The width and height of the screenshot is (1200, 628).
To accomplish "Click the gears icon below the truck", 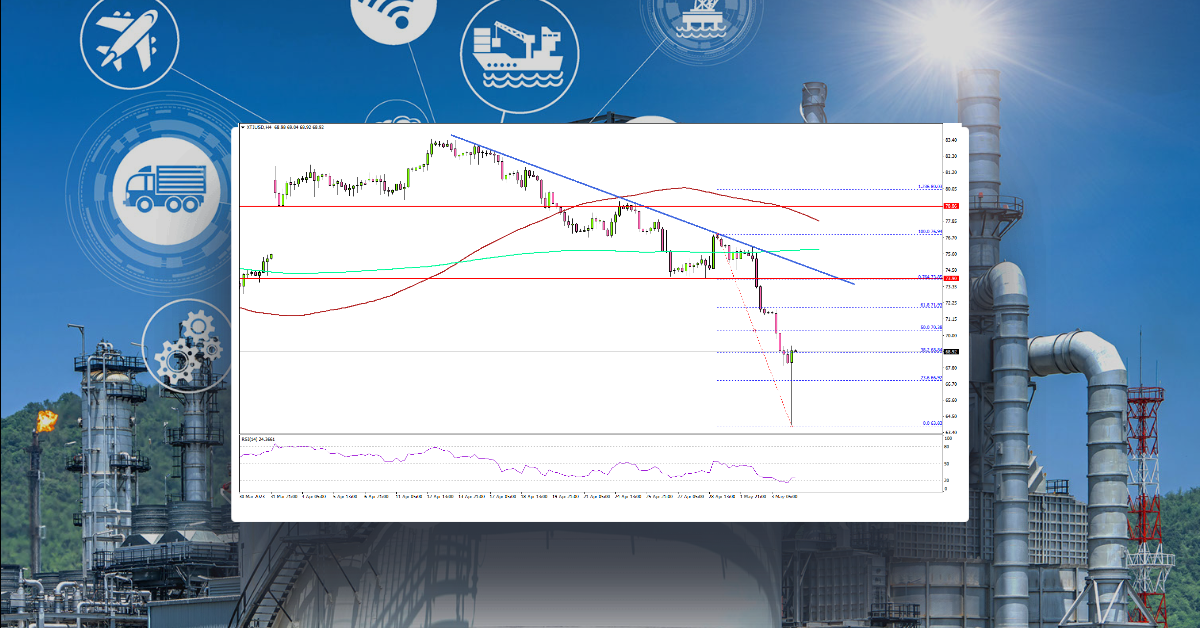I will click(x=185, y=348).
